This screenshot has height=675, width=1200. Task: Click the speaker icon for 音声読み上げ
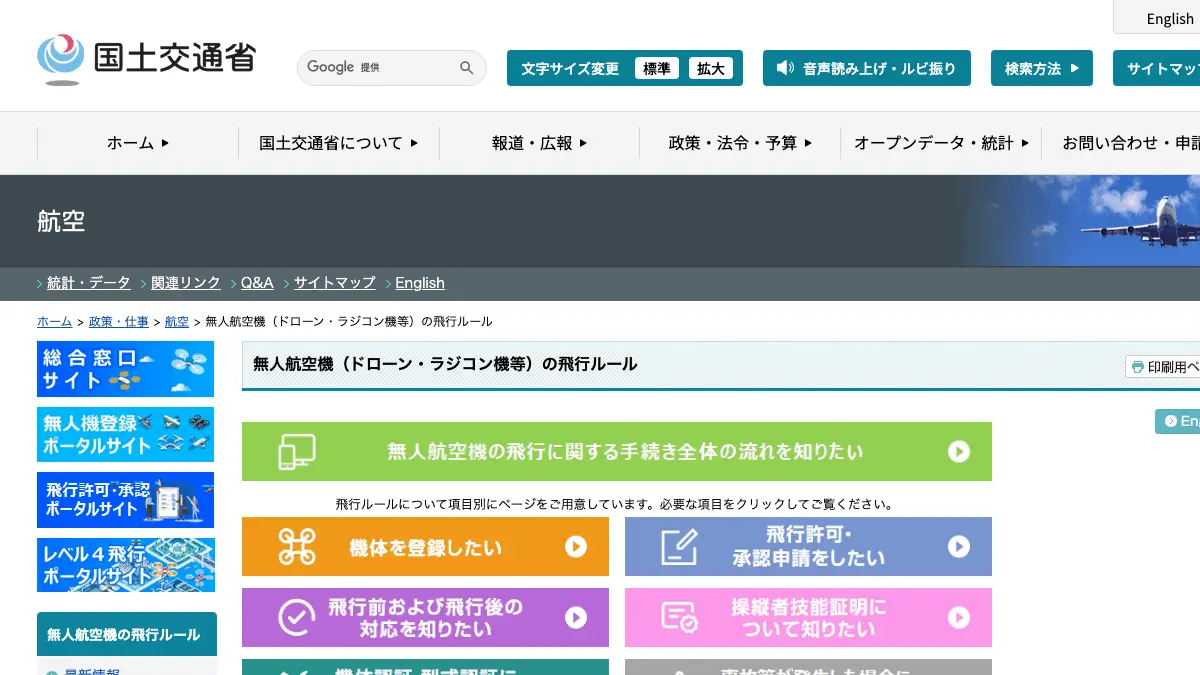point(785,68)
